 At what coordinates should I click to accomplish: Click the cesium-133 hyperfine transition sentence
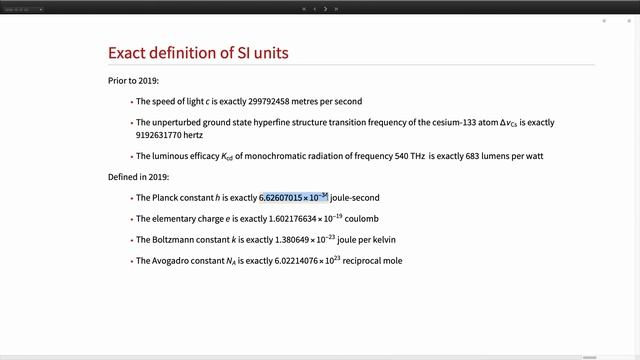[x=345, y=129]
